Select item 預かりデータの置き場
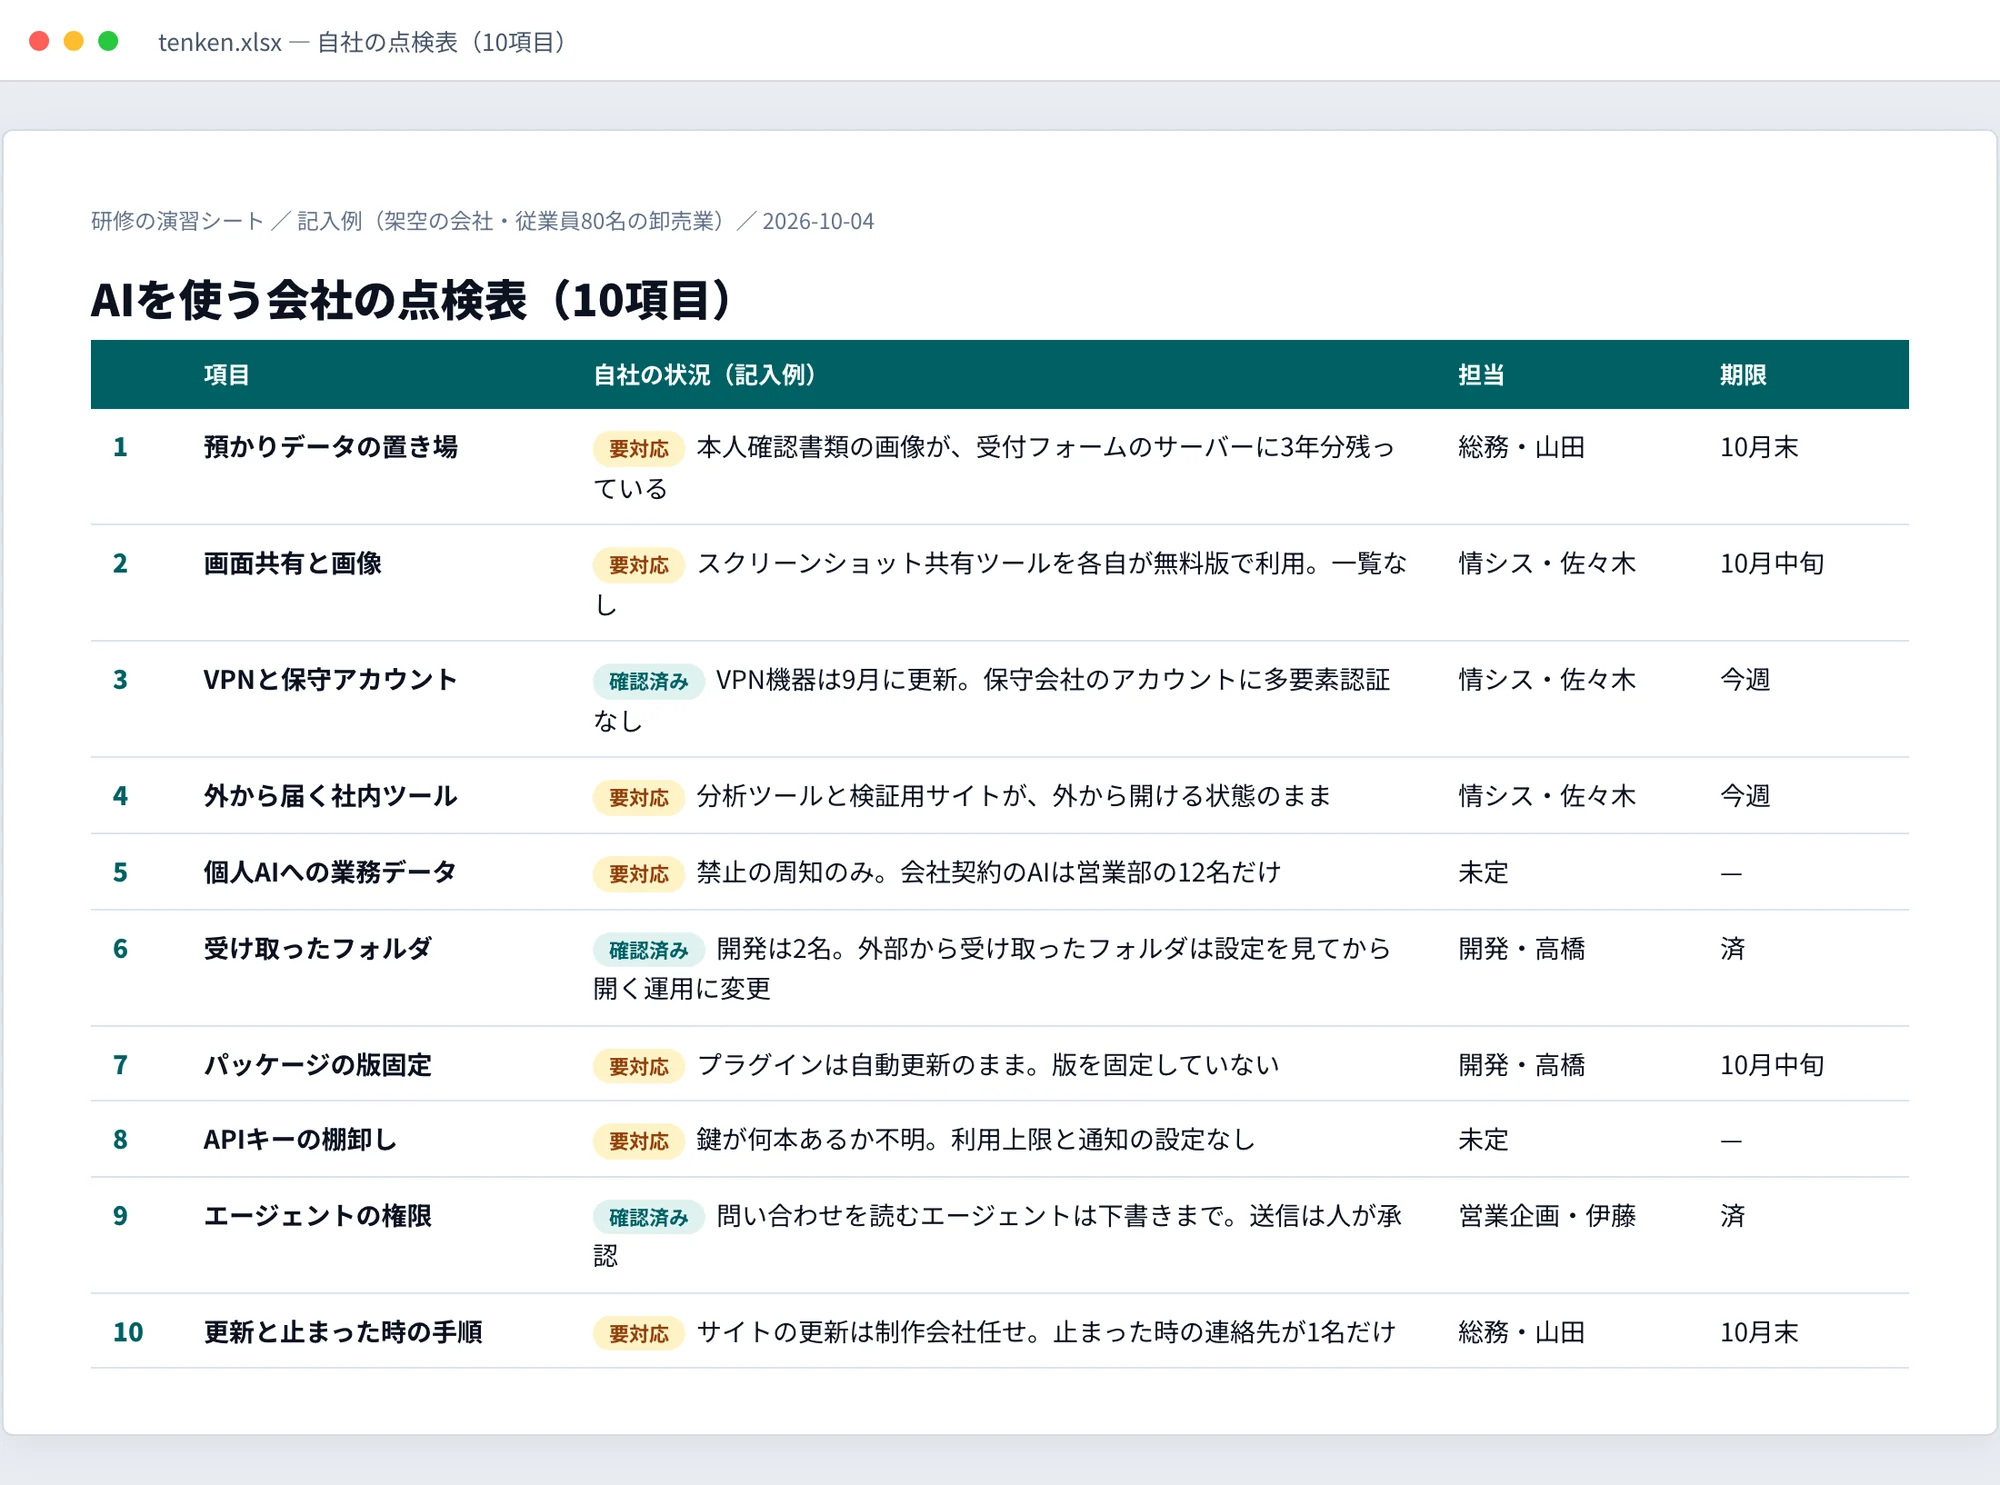This screenshot has width=2000, height=1485. (331, 447)
